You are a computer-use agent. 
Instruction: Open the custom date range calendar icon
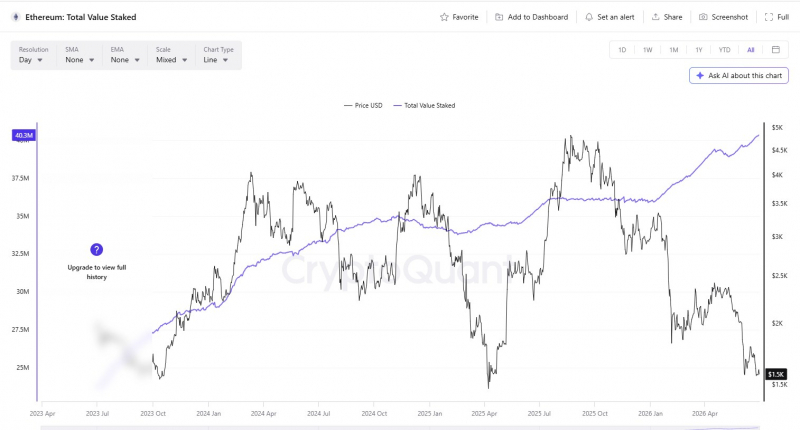point(776,49)
